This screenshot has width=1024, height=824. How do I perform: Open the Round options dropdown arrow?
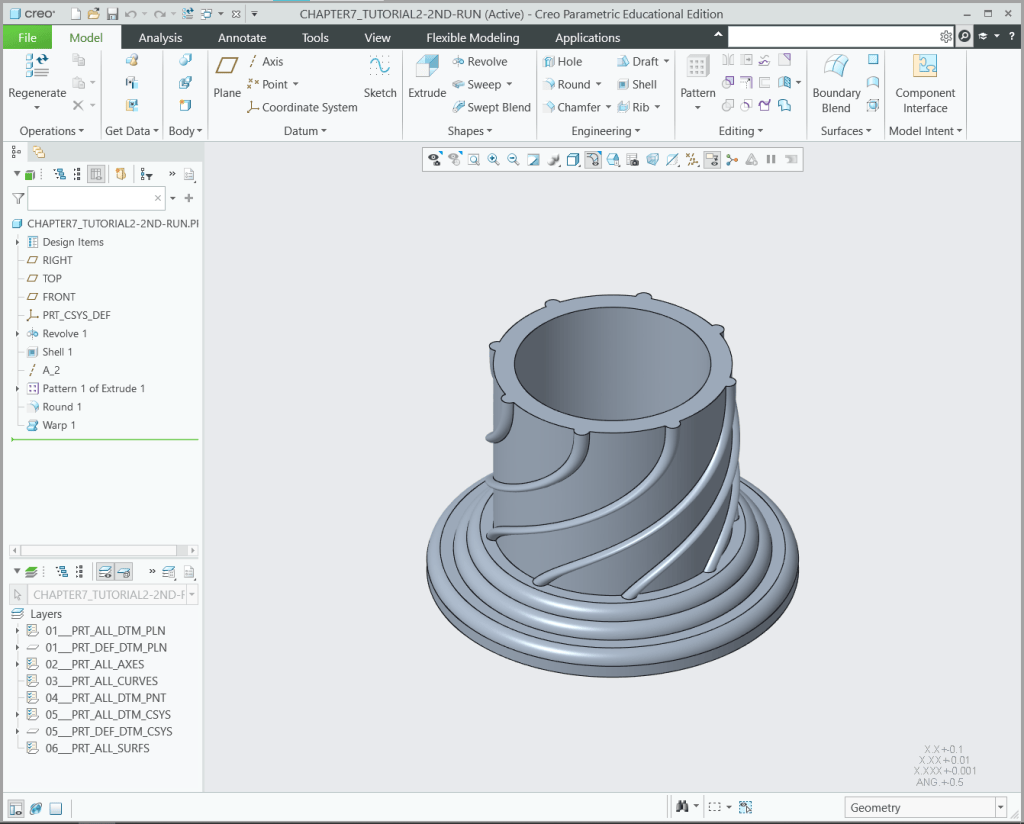coord(598,84)
